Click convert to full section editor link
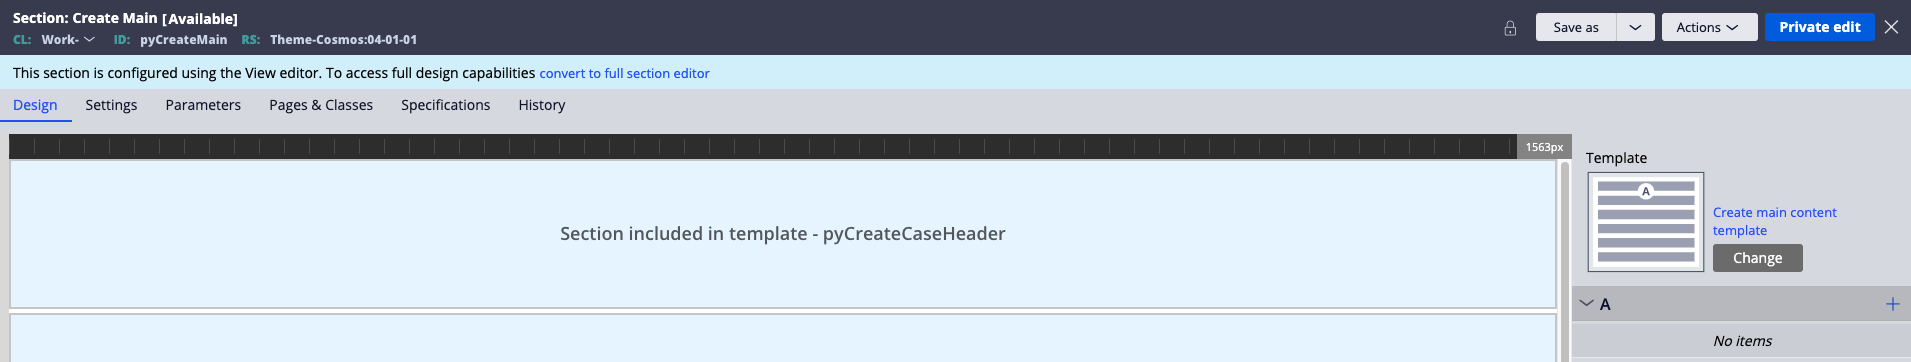This screenshot has width=1911, height=362. (624, 73)
